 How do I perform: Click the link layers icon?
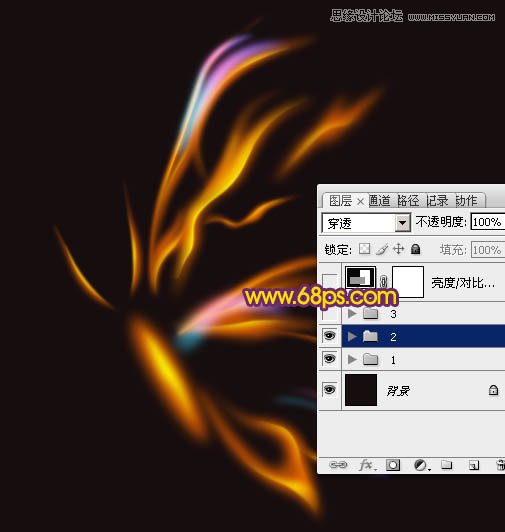pyautogui.click(x=338, y=464)
